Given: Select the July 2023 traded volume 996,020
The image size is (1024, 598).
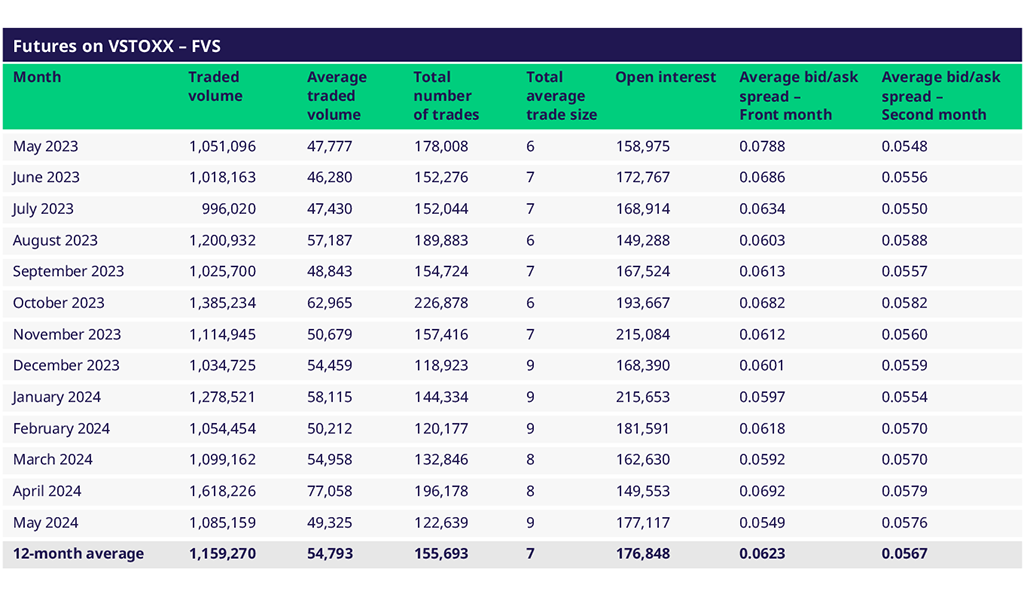Looking at the screenshot, I should [x=227, y=209].
